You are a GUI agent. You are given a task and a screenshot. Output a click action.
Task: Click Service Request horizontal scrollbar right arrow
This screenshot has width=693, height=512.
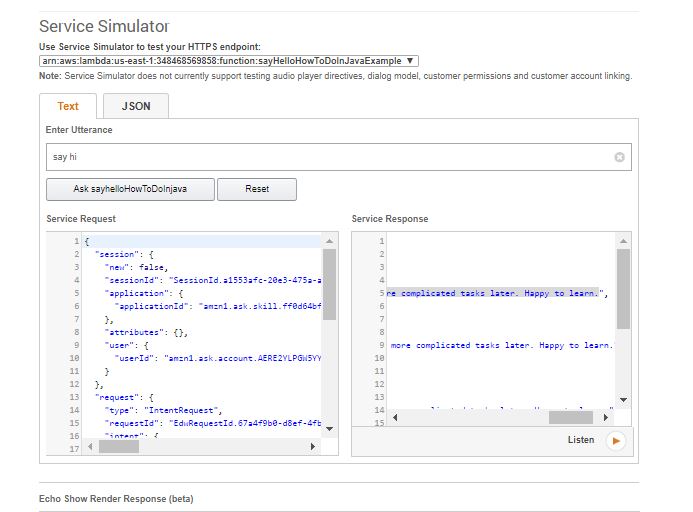tap(314, 446)
